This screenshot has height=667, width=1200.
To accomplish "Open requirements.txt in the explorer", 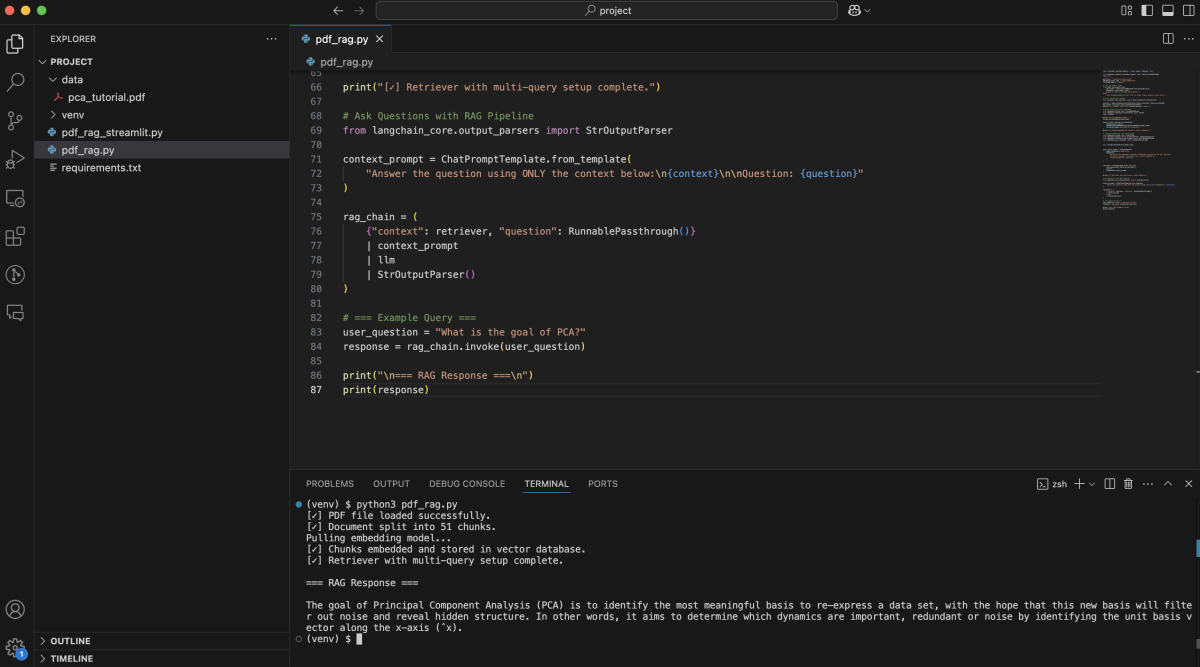I will (x=162, y=168).
